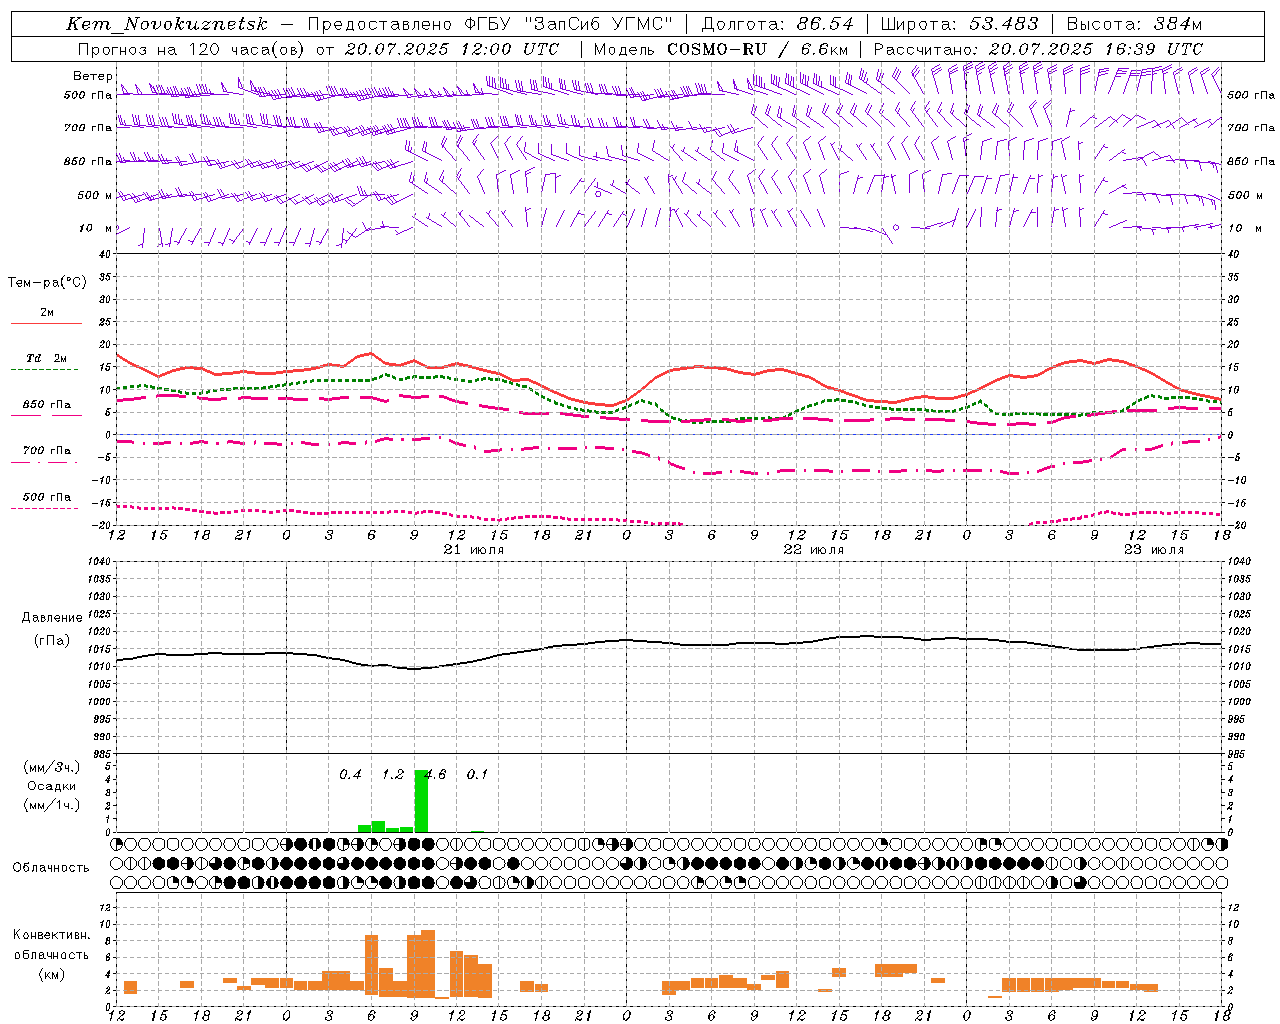Click the 0.4 precipitation value
Viewport: 1280px width, 1024px height.
pos(350,775)
